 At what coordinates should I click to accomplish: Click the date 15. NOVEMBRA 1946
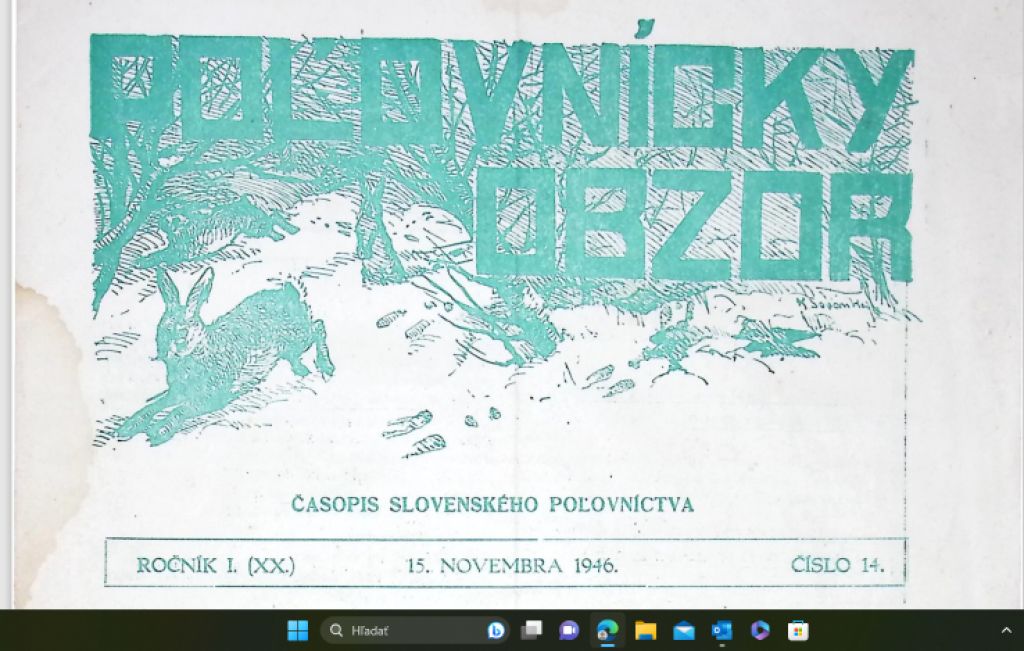coord(512,565)
